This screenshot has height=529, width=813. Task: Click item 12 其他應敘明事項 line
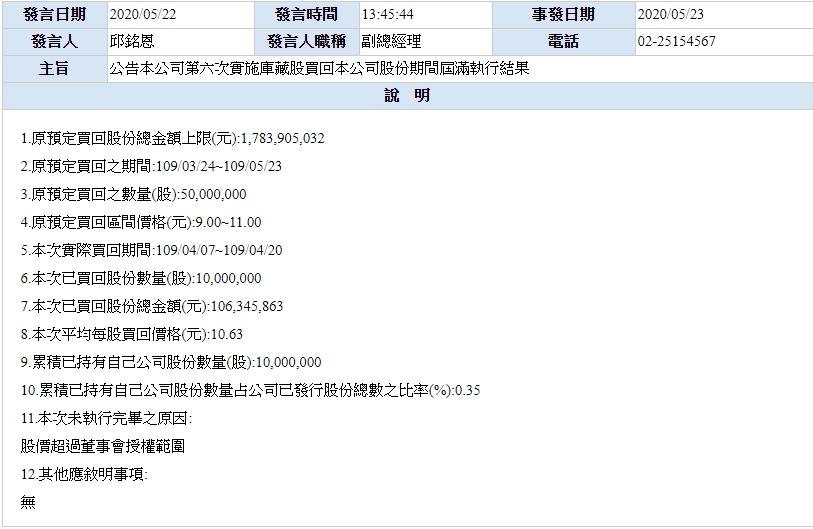(x=84, y=475)
